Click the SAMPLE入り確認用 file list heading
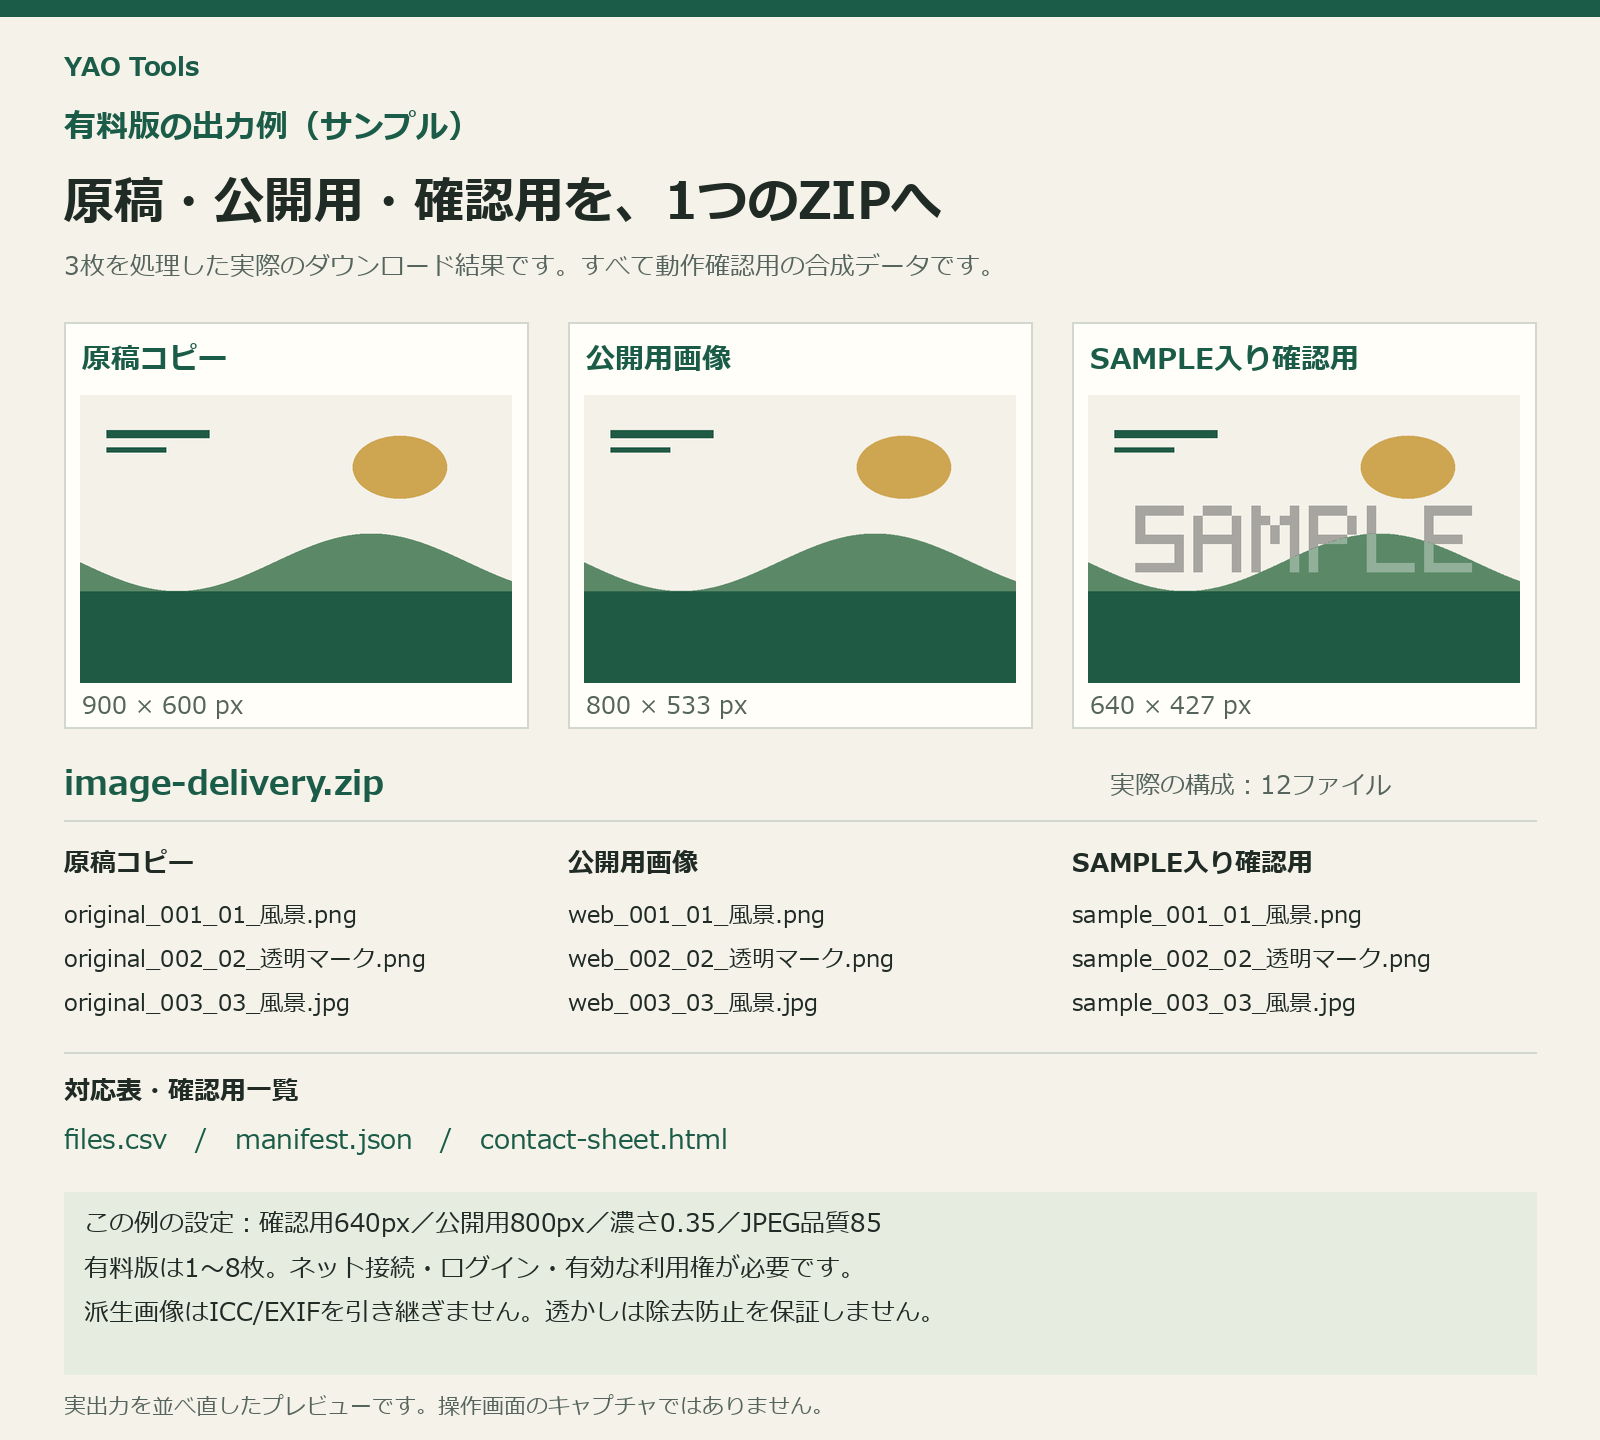The height and width of the screenshot is (1440, 1600). coord(1192,862)
